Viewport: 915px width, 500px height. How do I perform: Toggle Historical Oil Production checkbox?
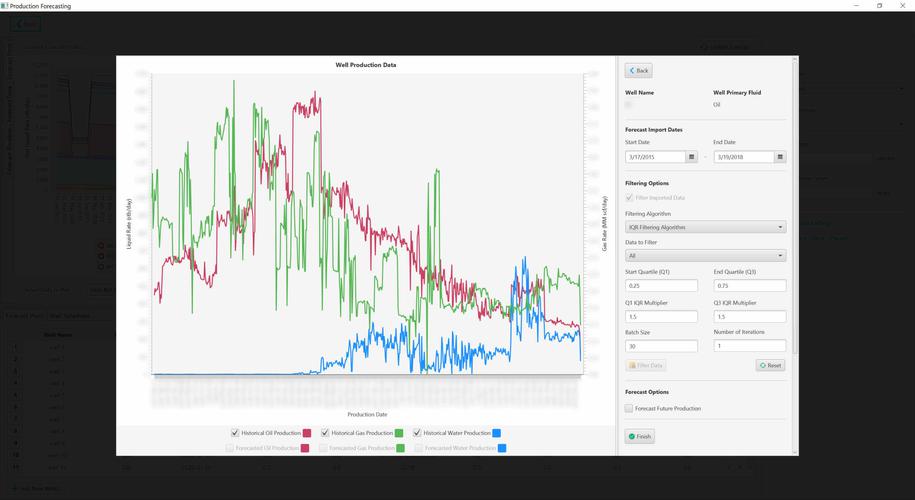pos(235,433)
